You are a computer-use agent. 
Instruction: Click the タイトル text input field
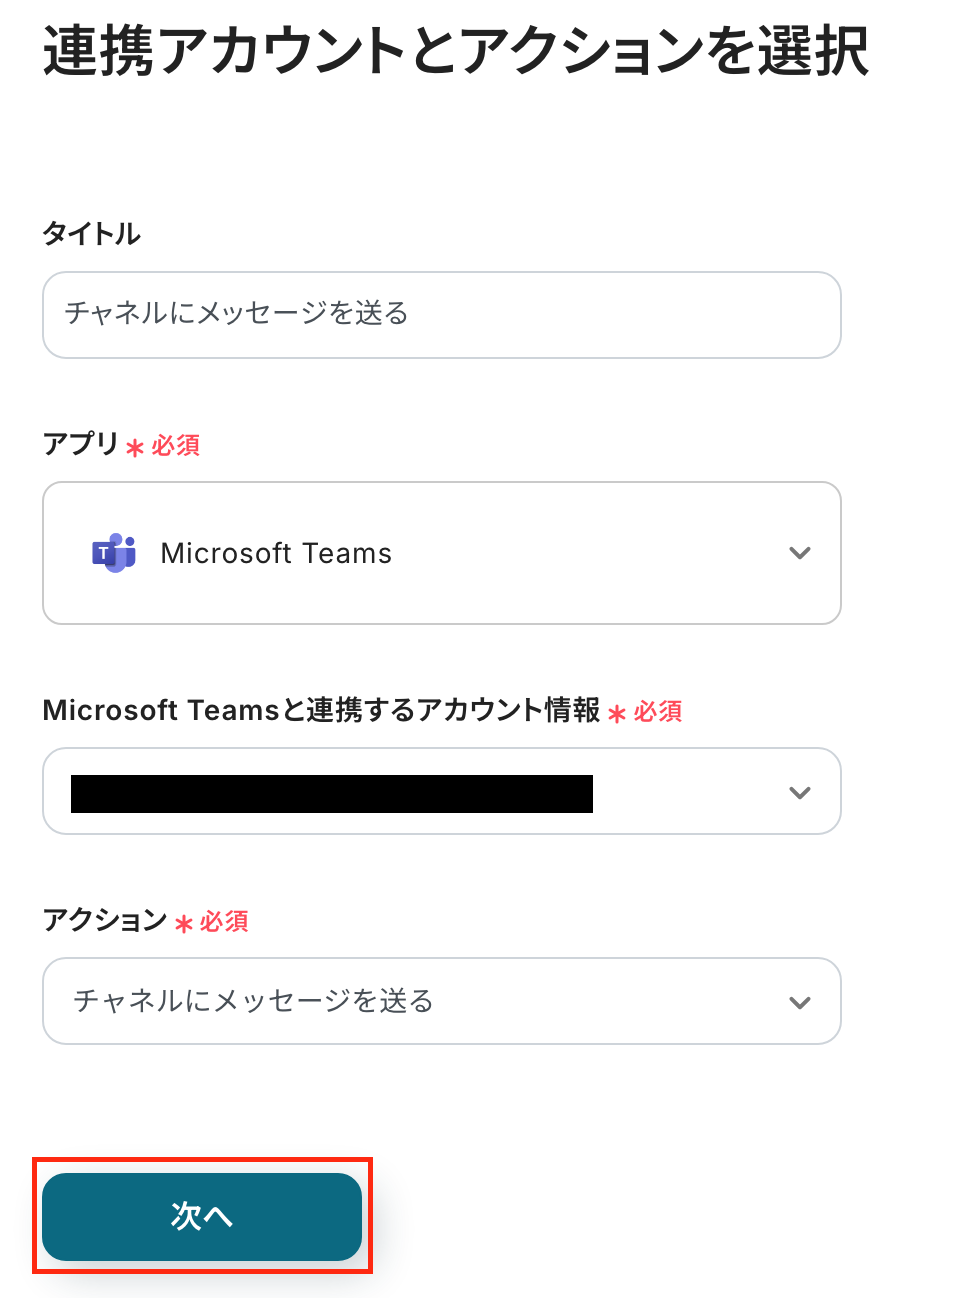441,315
